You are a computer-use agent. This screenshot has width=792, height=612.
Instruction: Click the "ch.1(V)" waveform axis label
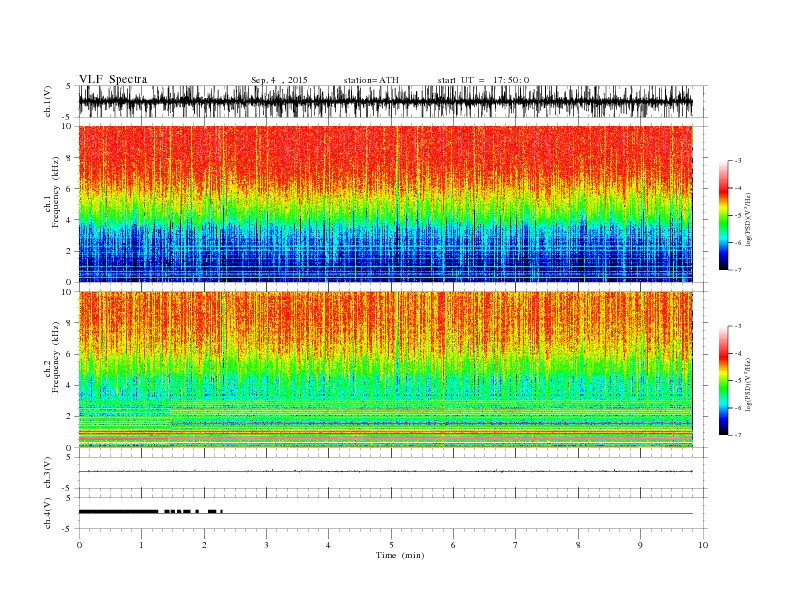(x=48, y=101)
